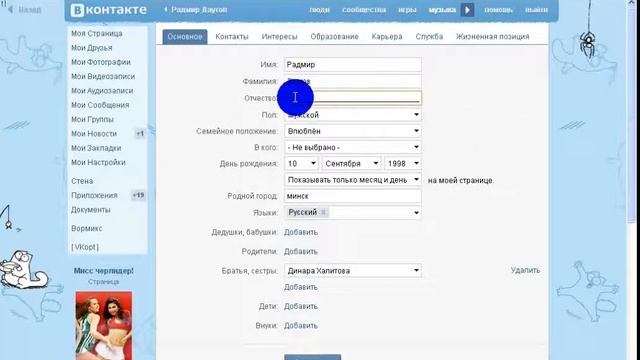Screen dimensions: 640x360
Task: Switch to the Контакты tab
Action: coord(232,37)
